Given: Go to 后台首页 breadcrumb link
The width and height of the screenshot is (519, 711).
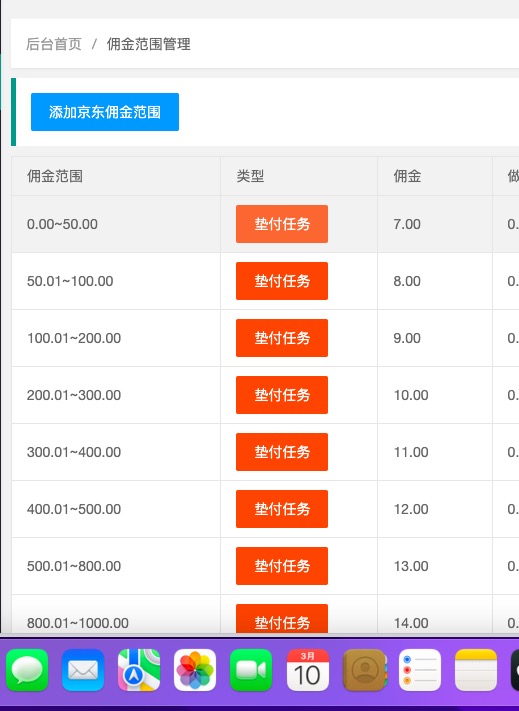Looking at the screenshot, I should [54, 44].
